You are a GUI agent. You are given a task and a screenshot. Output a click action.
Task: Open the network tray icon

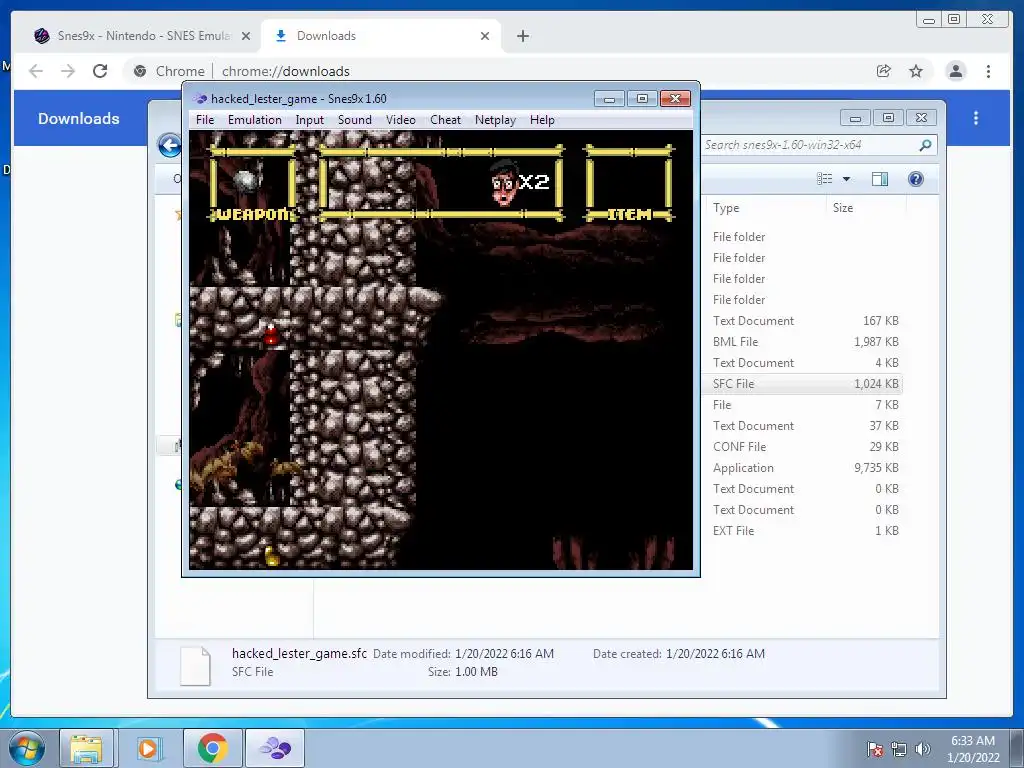(x=899, y=749)
